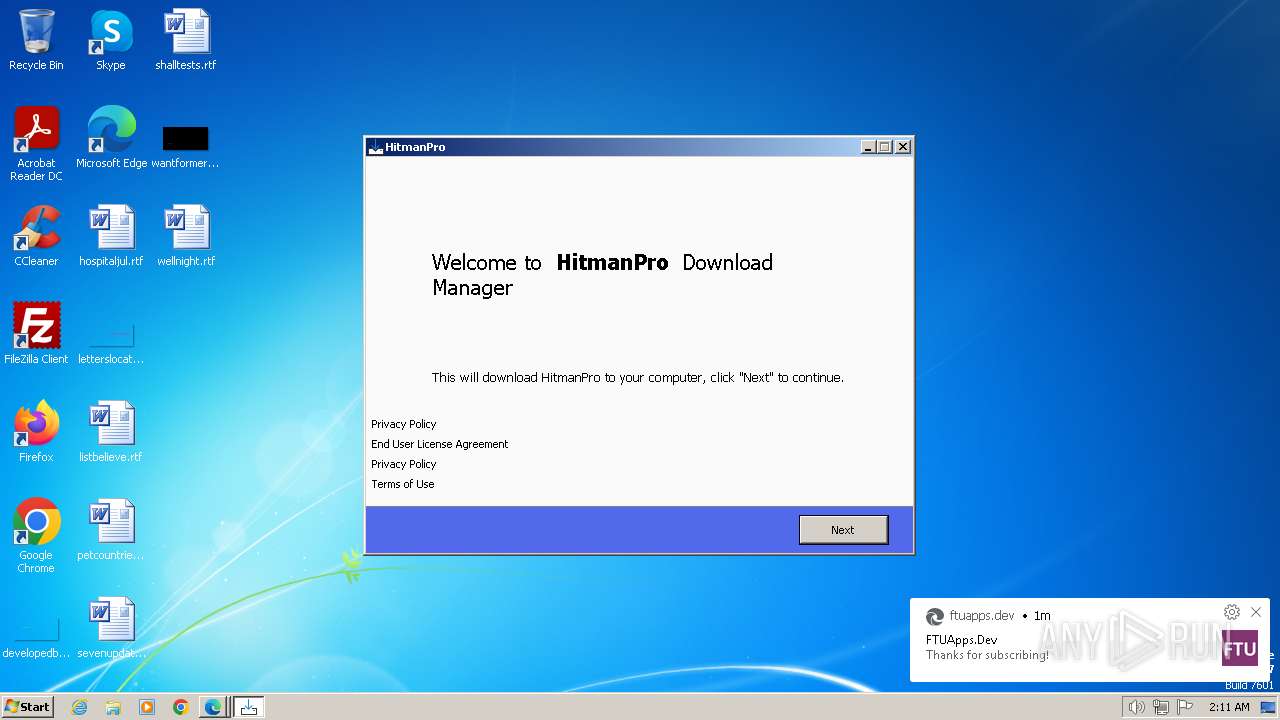Minimize the HitmanPro window
Image resolution: width=1280 pixels, height=720 pixels.
[x=868, y=147]
